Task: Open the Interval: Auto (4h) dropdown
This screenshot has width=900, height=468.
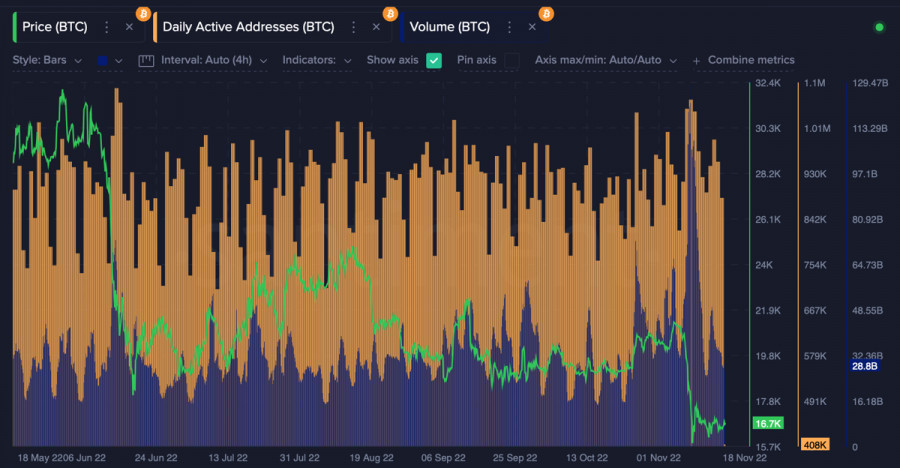Action: point(214,61)
